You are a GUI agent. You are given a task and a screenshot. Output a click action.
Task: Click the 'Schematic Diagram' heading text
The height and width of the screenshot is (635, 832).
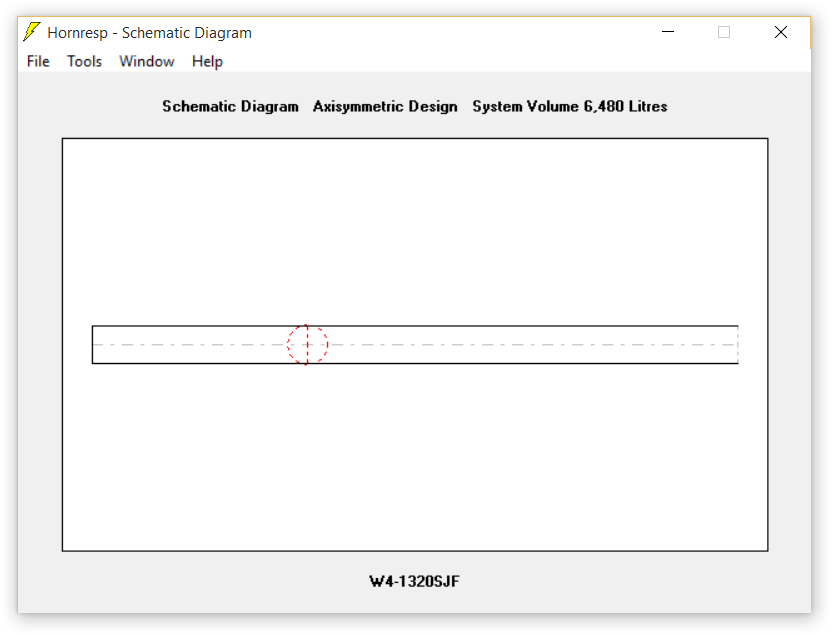(230, 106)
